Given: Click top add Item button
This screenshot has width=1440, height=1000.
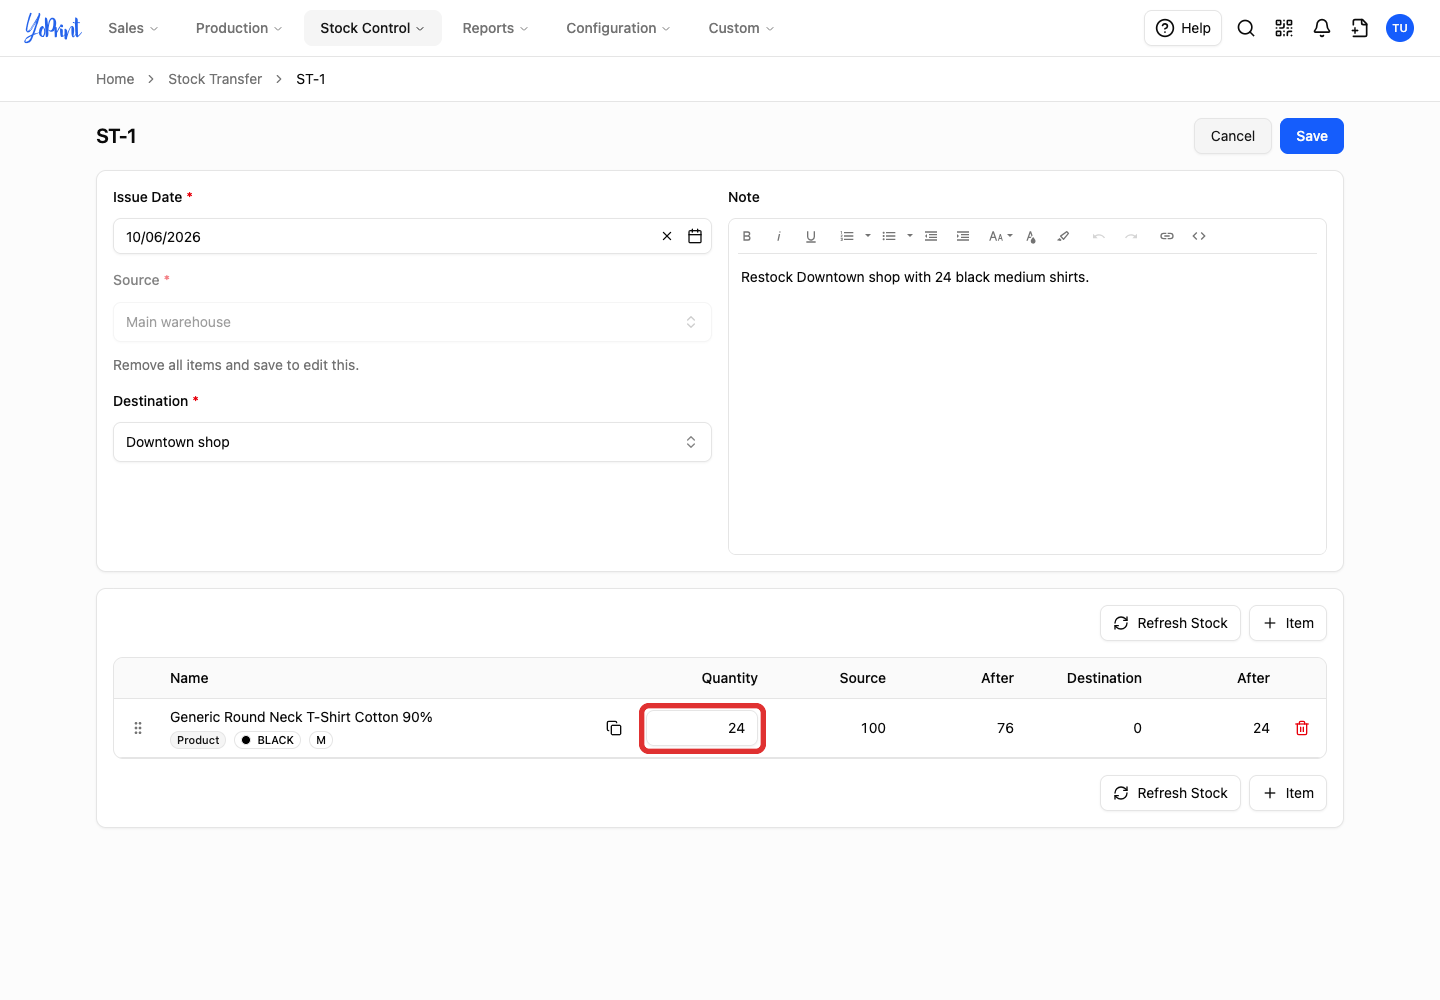Looking at the screenshot, I should (1288, 623).
